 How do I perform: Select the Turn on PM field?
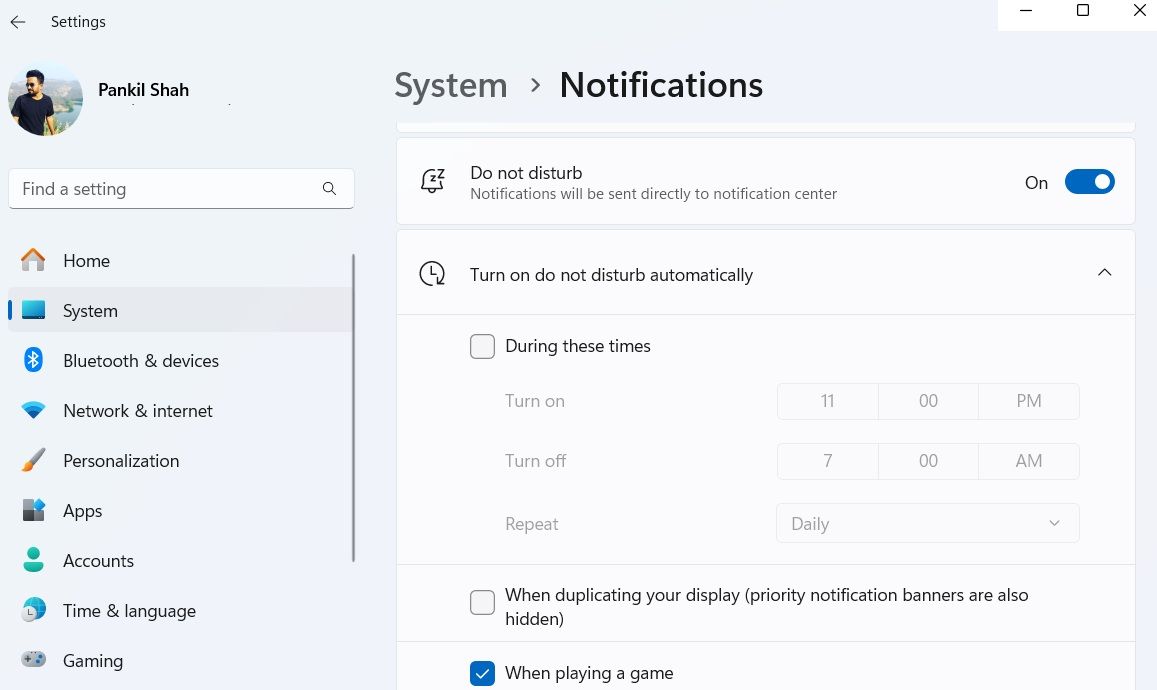click(1029, 401)
